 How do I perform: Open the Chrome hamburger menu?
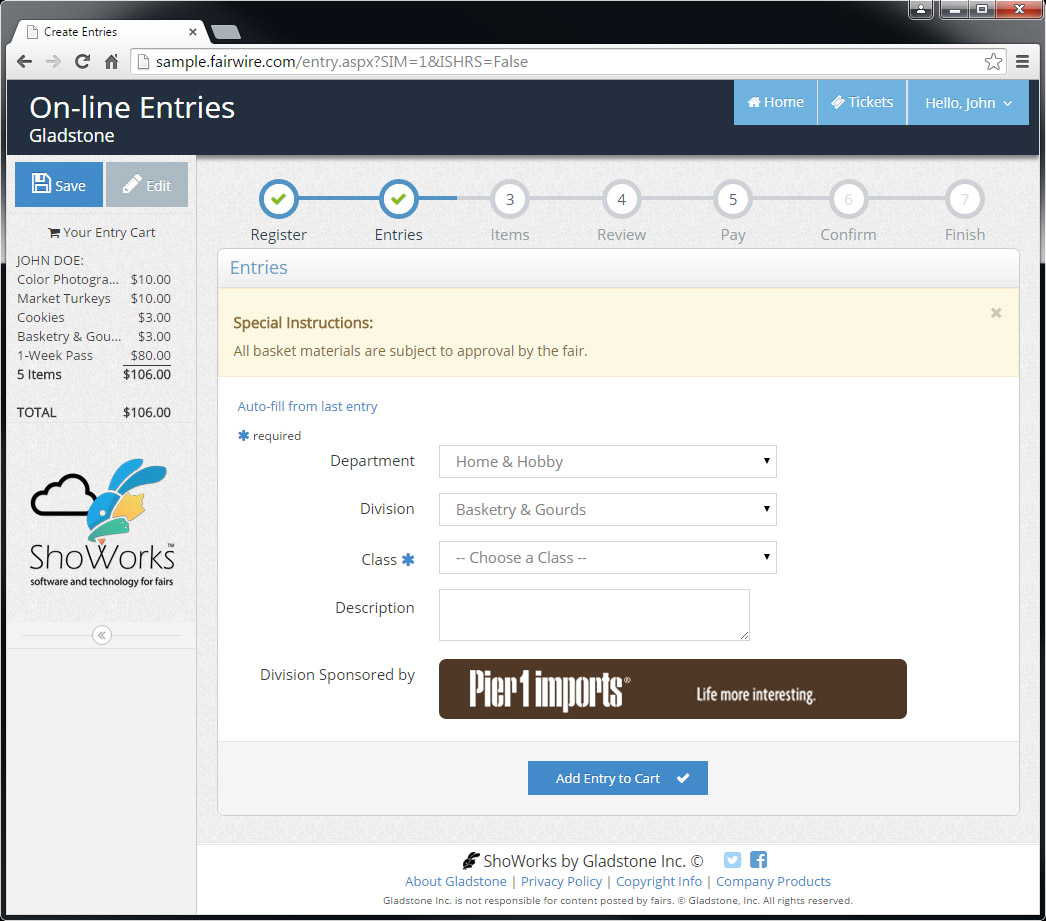pyautogui.click(x=1022, y=62)
